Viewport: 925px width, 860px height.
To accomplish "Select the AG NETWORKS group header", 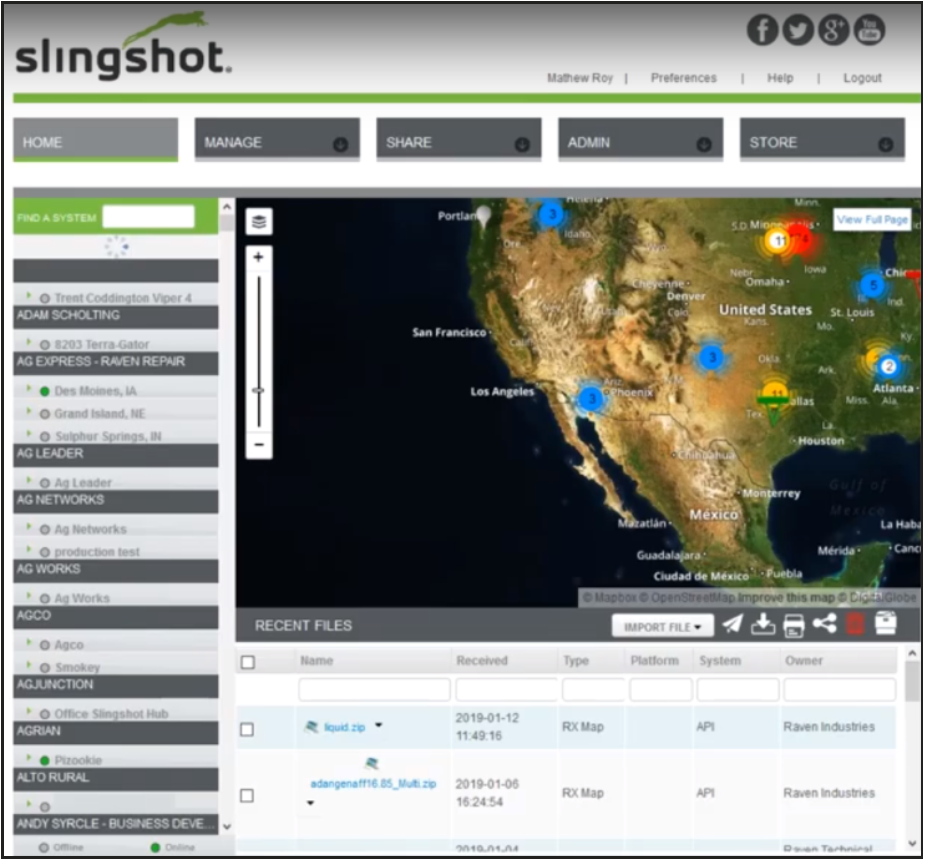I will 116,501.
